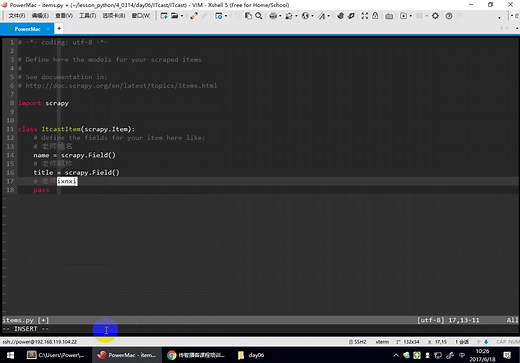The height and width of the screenshot is (363, 520).
Task: Click the keyboard mapping icon
Action: [x=389, y=16]
